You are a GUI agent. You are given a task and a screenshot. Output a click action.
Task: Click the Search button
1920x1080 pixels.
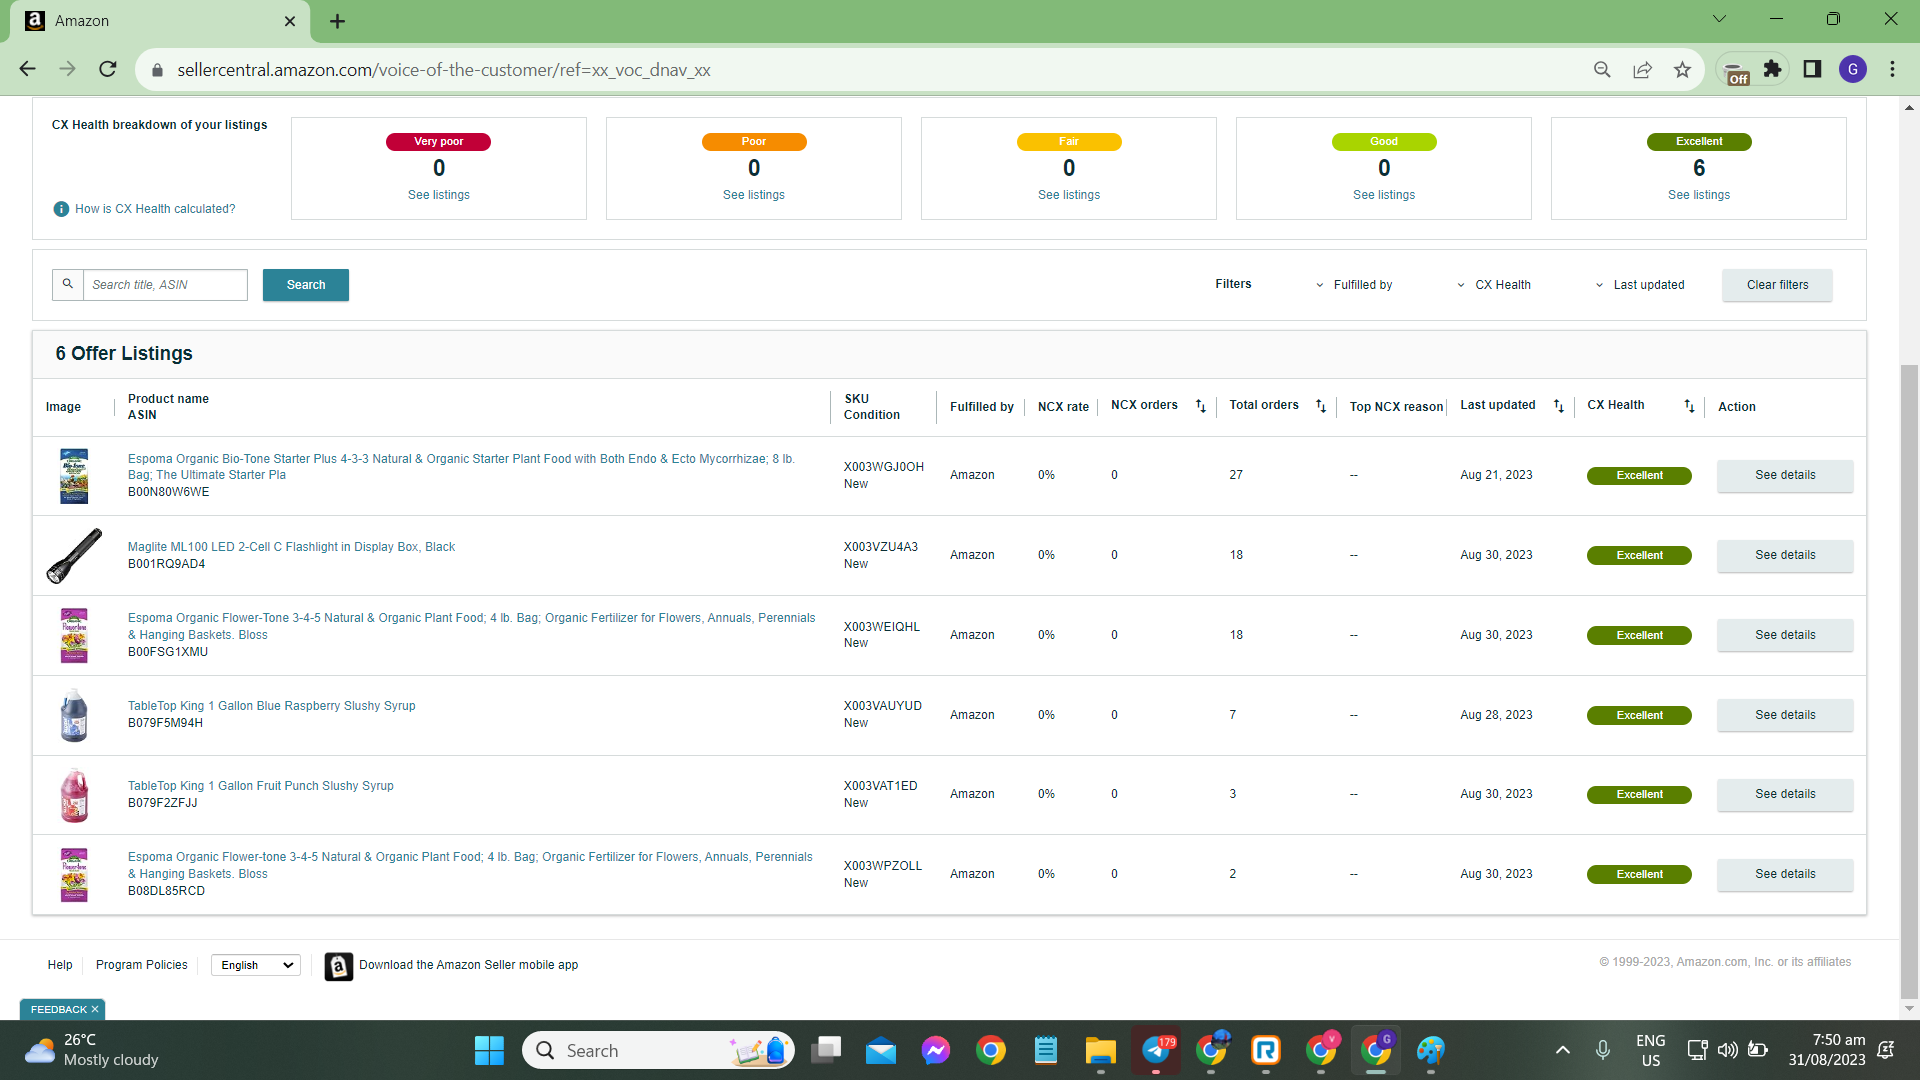tap(306, 285)
